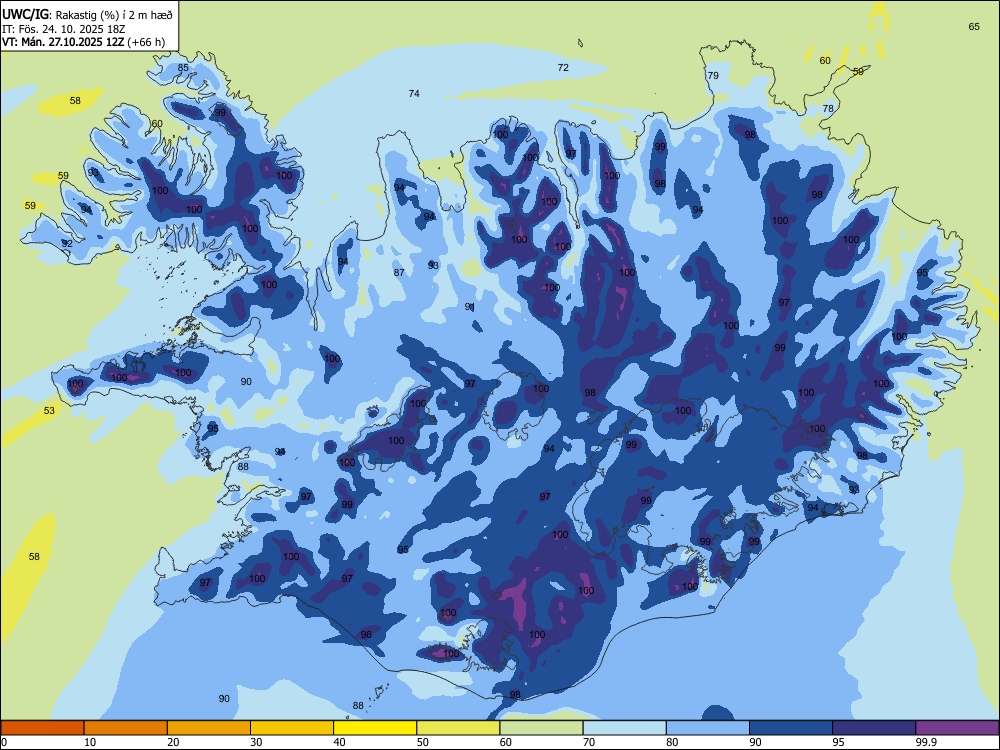
Task: Click the pale yellow 50–60 legend swatch
Action: click(458, 728)
